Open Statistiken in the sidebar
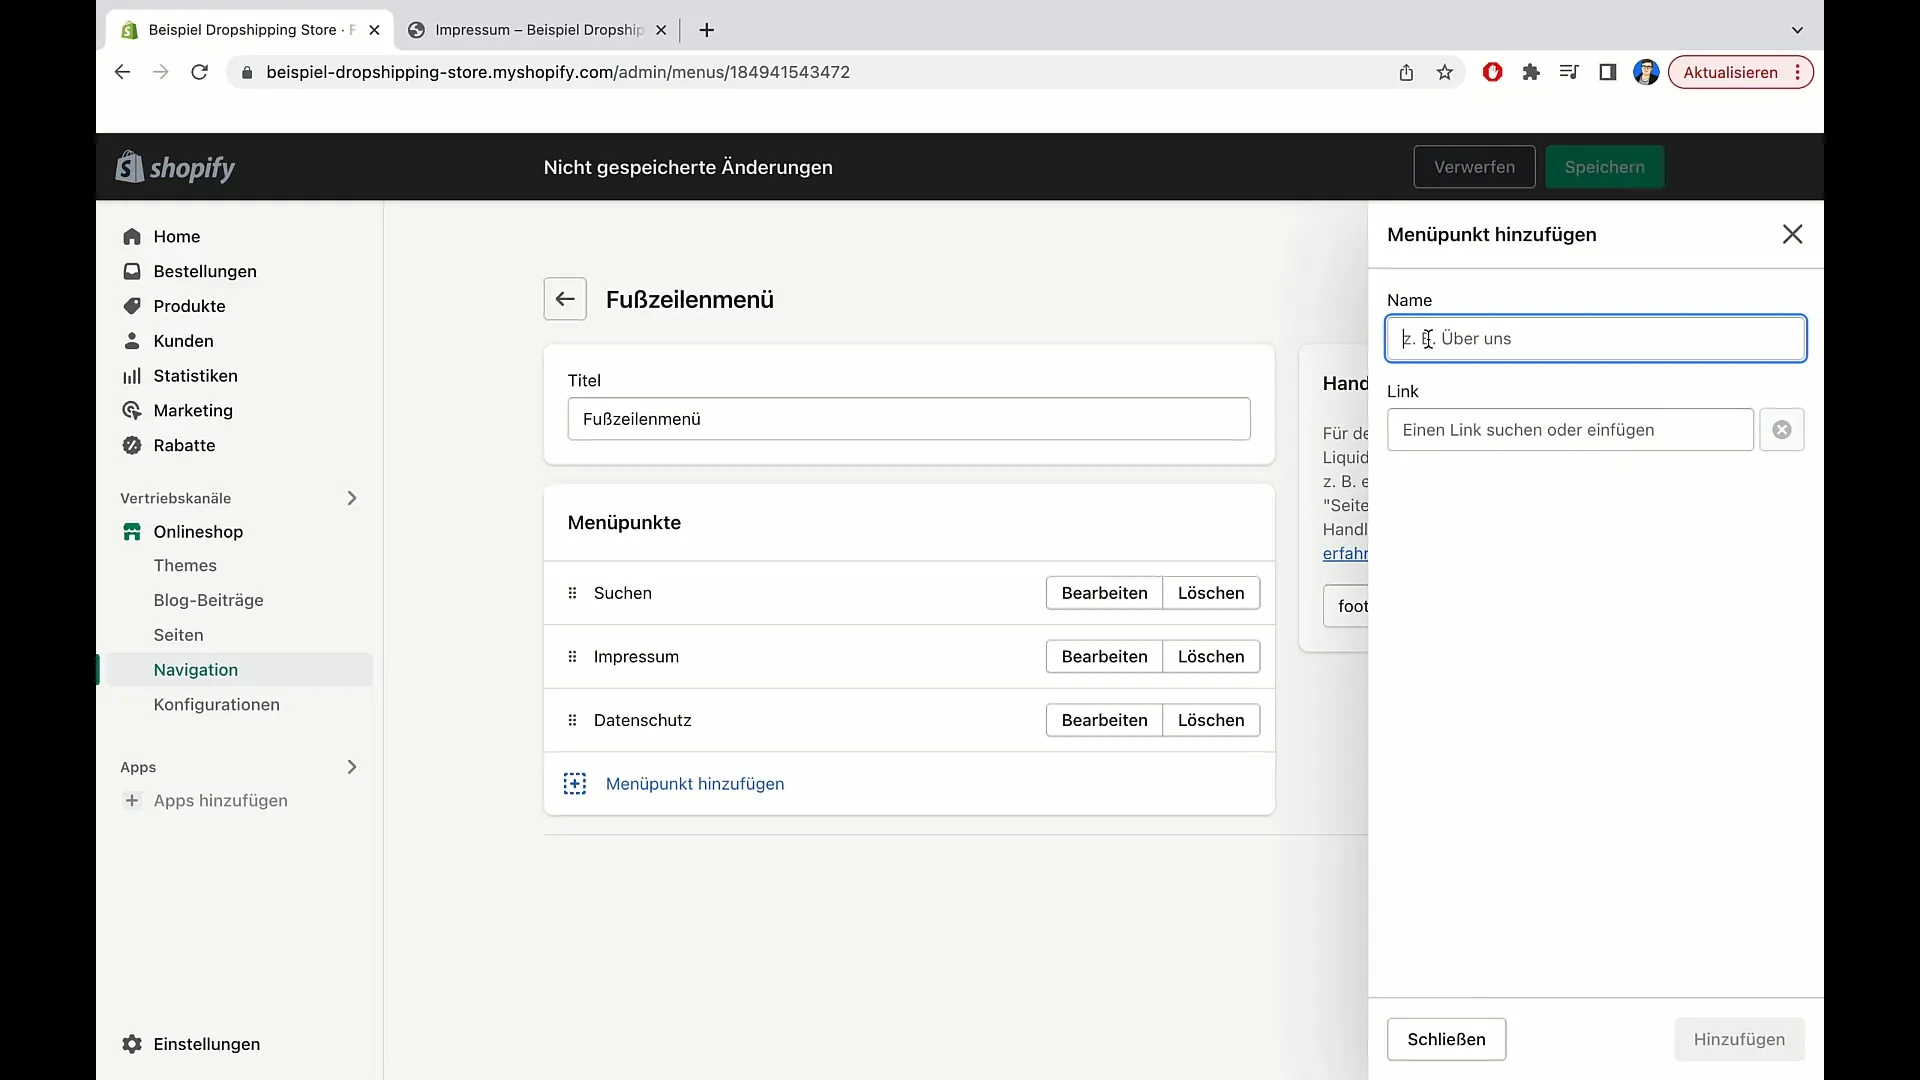Viewport: 1920px width, 1080px height. [195, 376]
